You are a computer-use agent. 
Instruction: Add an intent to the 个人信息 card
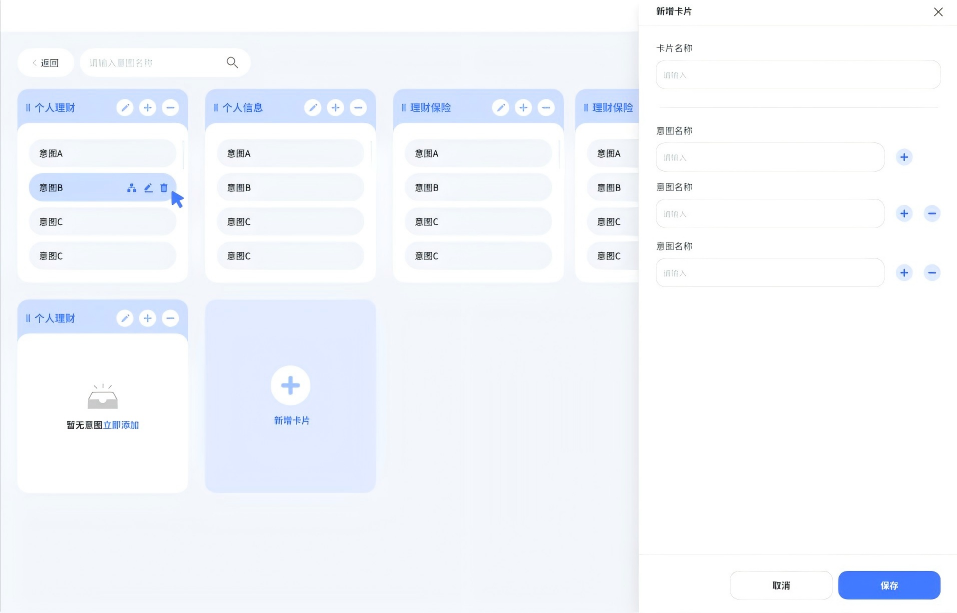point(335,108)
